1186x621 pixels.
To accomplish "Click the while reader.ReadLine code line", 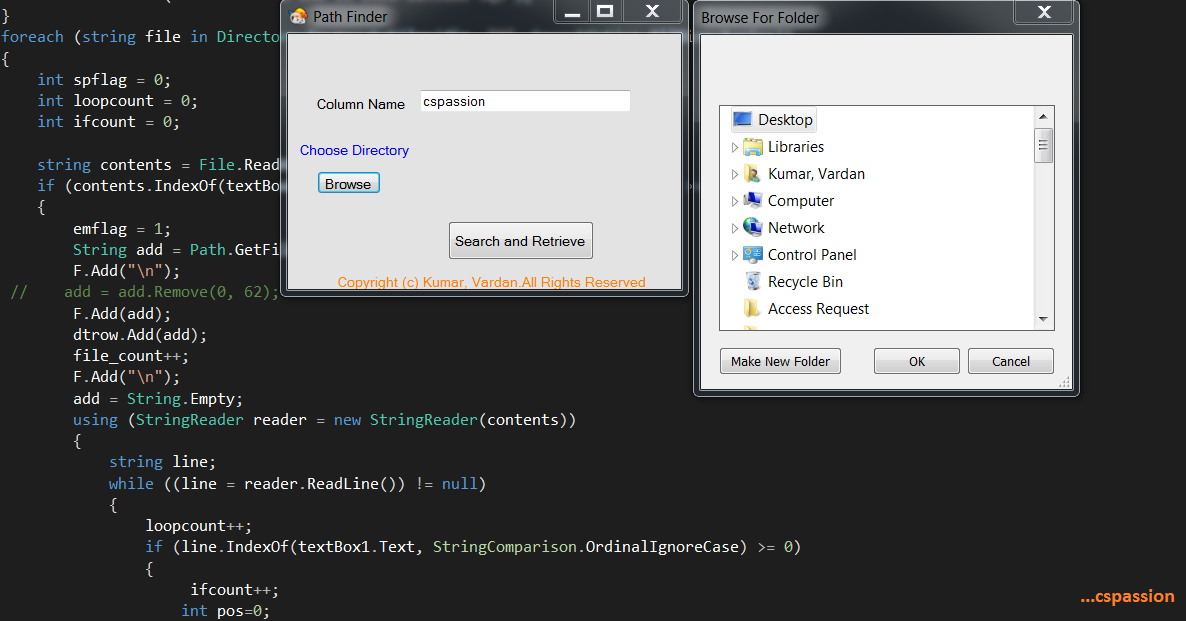I will click(297, 483).
